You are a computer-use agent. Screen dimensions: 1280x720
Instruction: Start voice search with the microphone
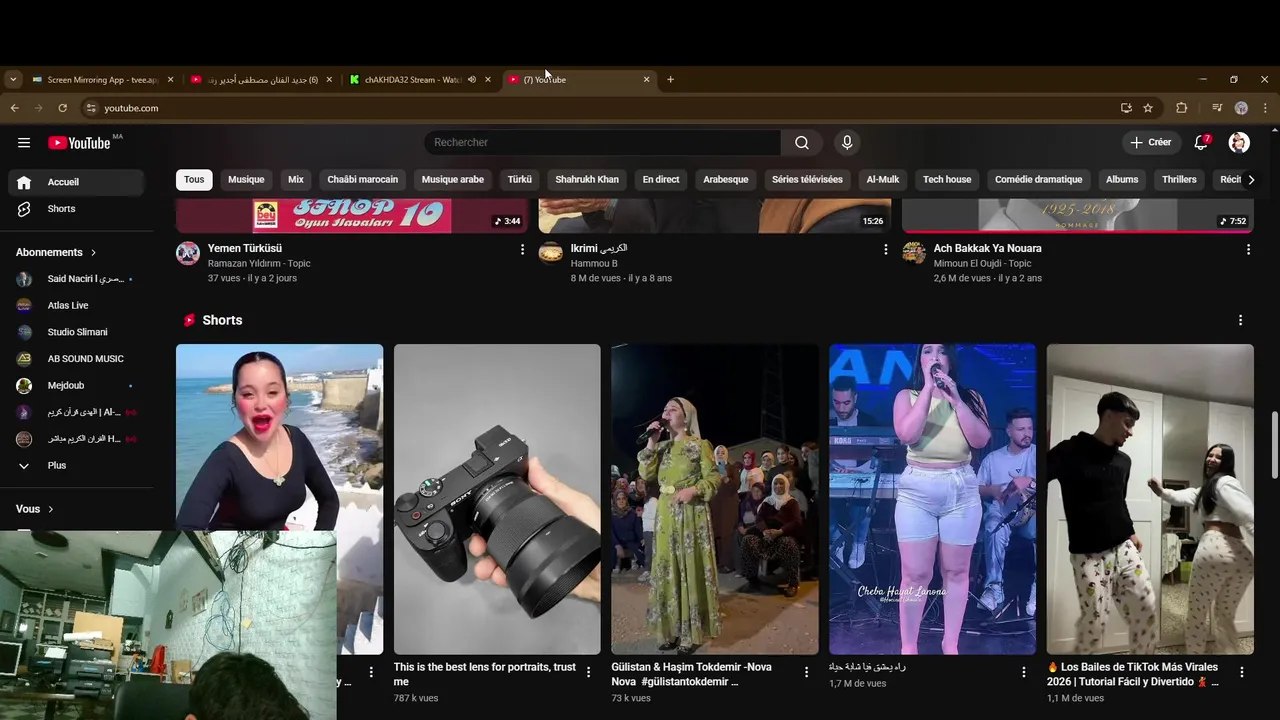[x=847, y=143]
